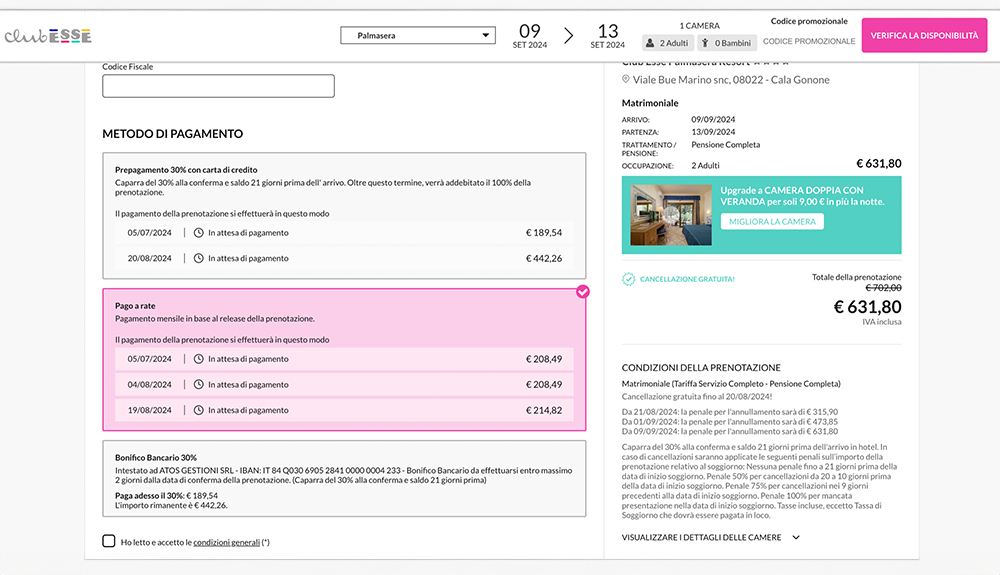
Task: Click clock icon on the €189,54 row
Action: (x=198, y=233)
